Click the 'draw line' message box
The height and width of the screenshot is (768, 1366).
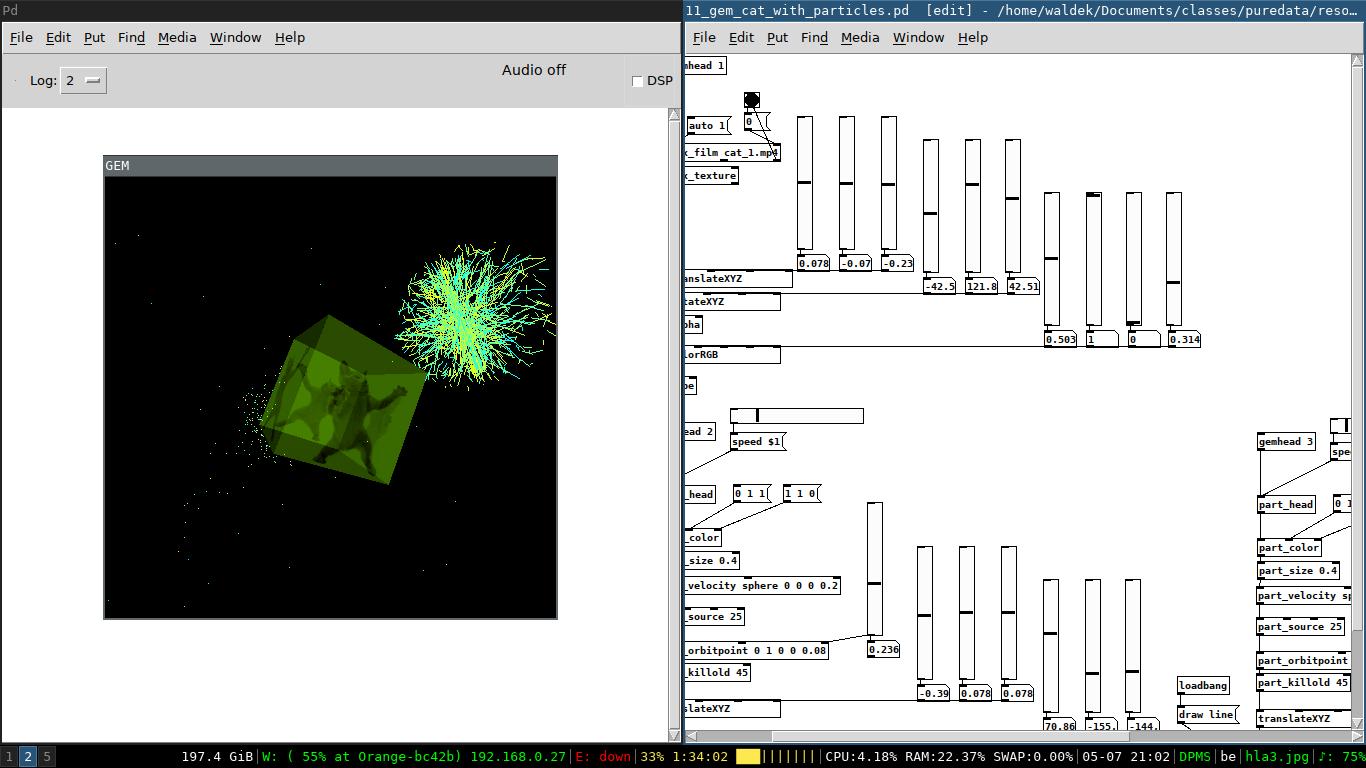[1207, 714]
